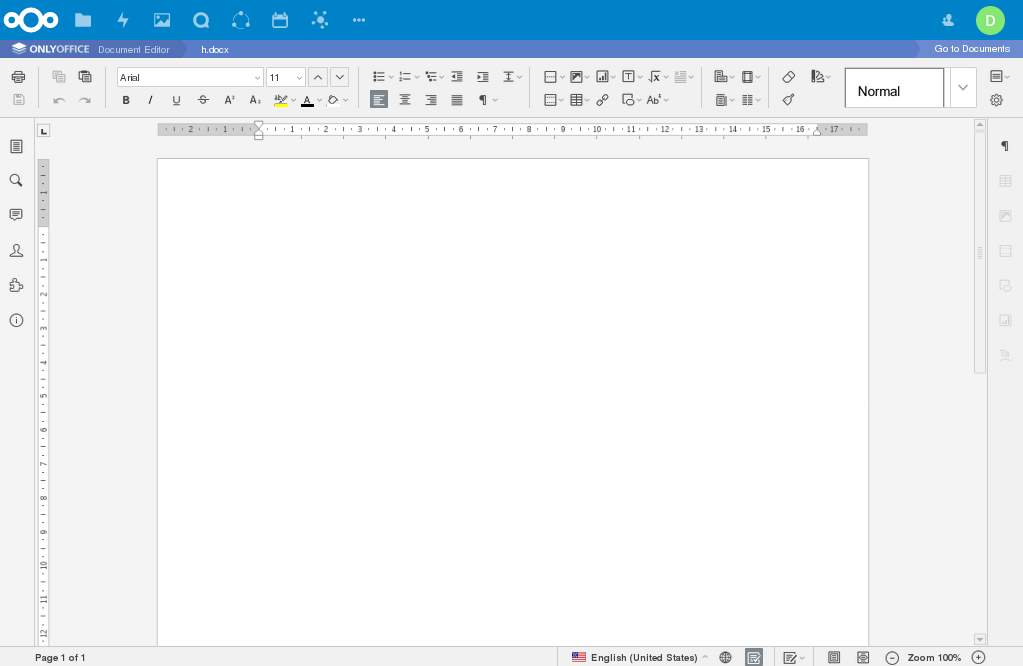The image size is (1023, 666).
Task: Insert a shape from the toolbar
Action: click(628, 100)
